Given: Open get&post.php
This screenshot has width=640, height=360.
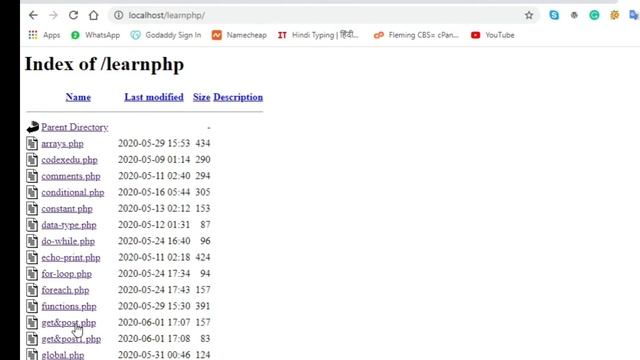Looking at the screenshot, I should (x=69, y=323).
